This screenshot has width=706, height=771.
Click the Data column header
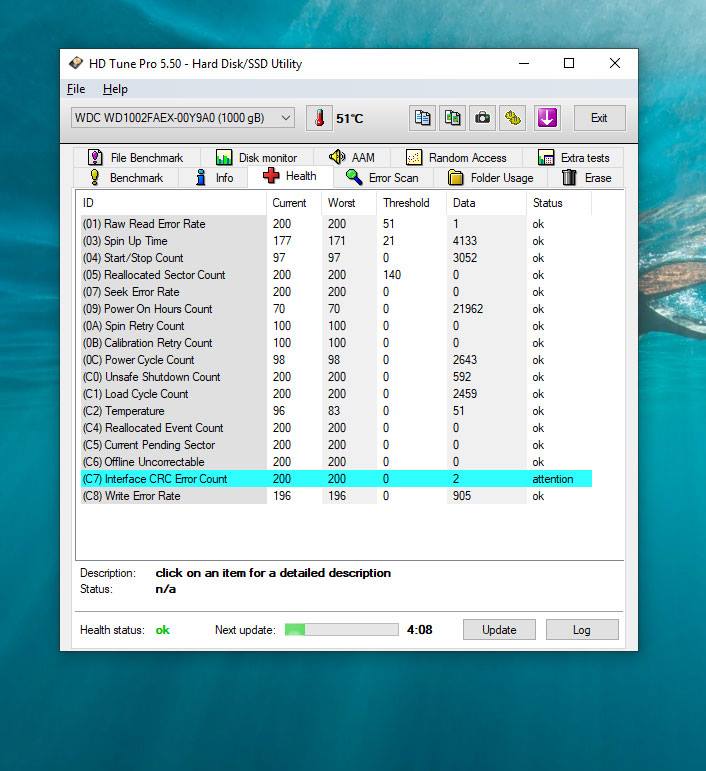click(x=486, y=203)
